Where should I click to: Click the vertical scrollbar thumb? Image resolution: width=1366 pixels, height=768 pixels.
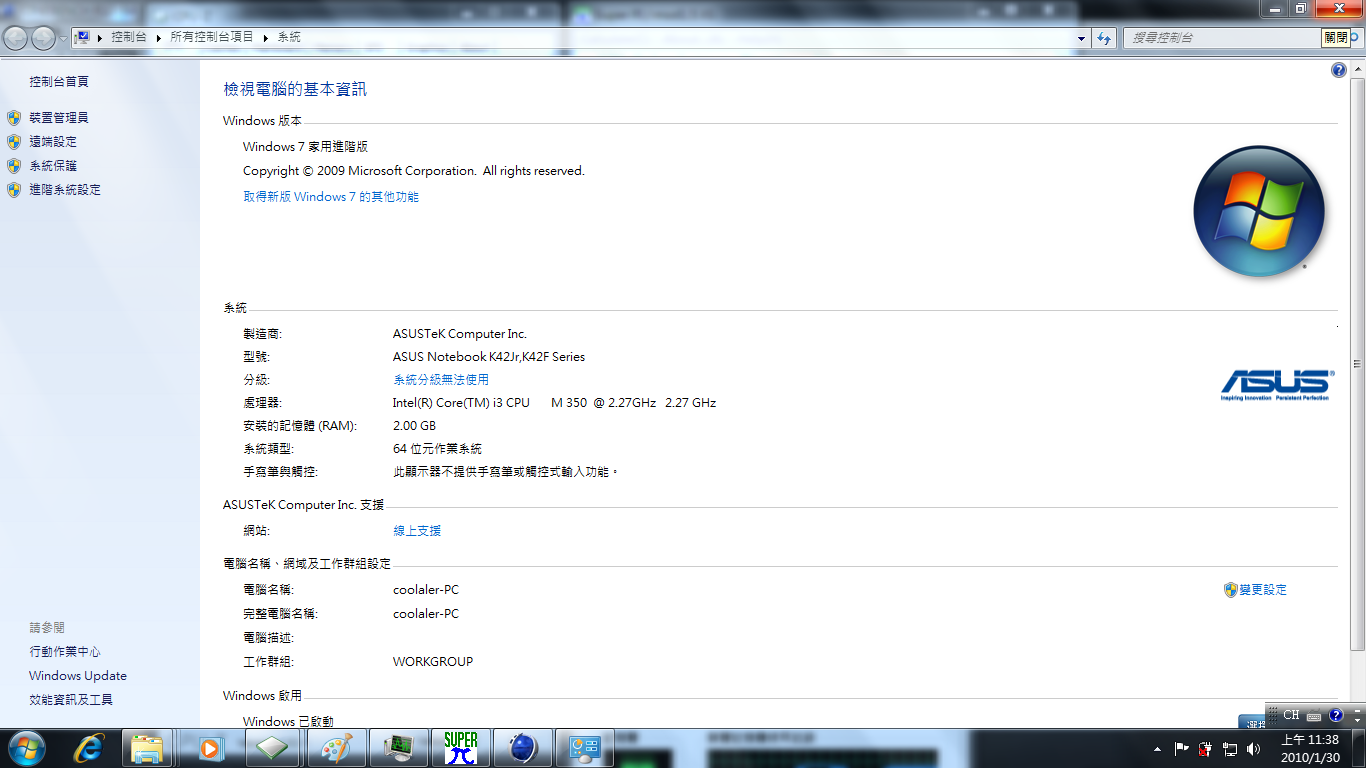tap(1357, 364)
